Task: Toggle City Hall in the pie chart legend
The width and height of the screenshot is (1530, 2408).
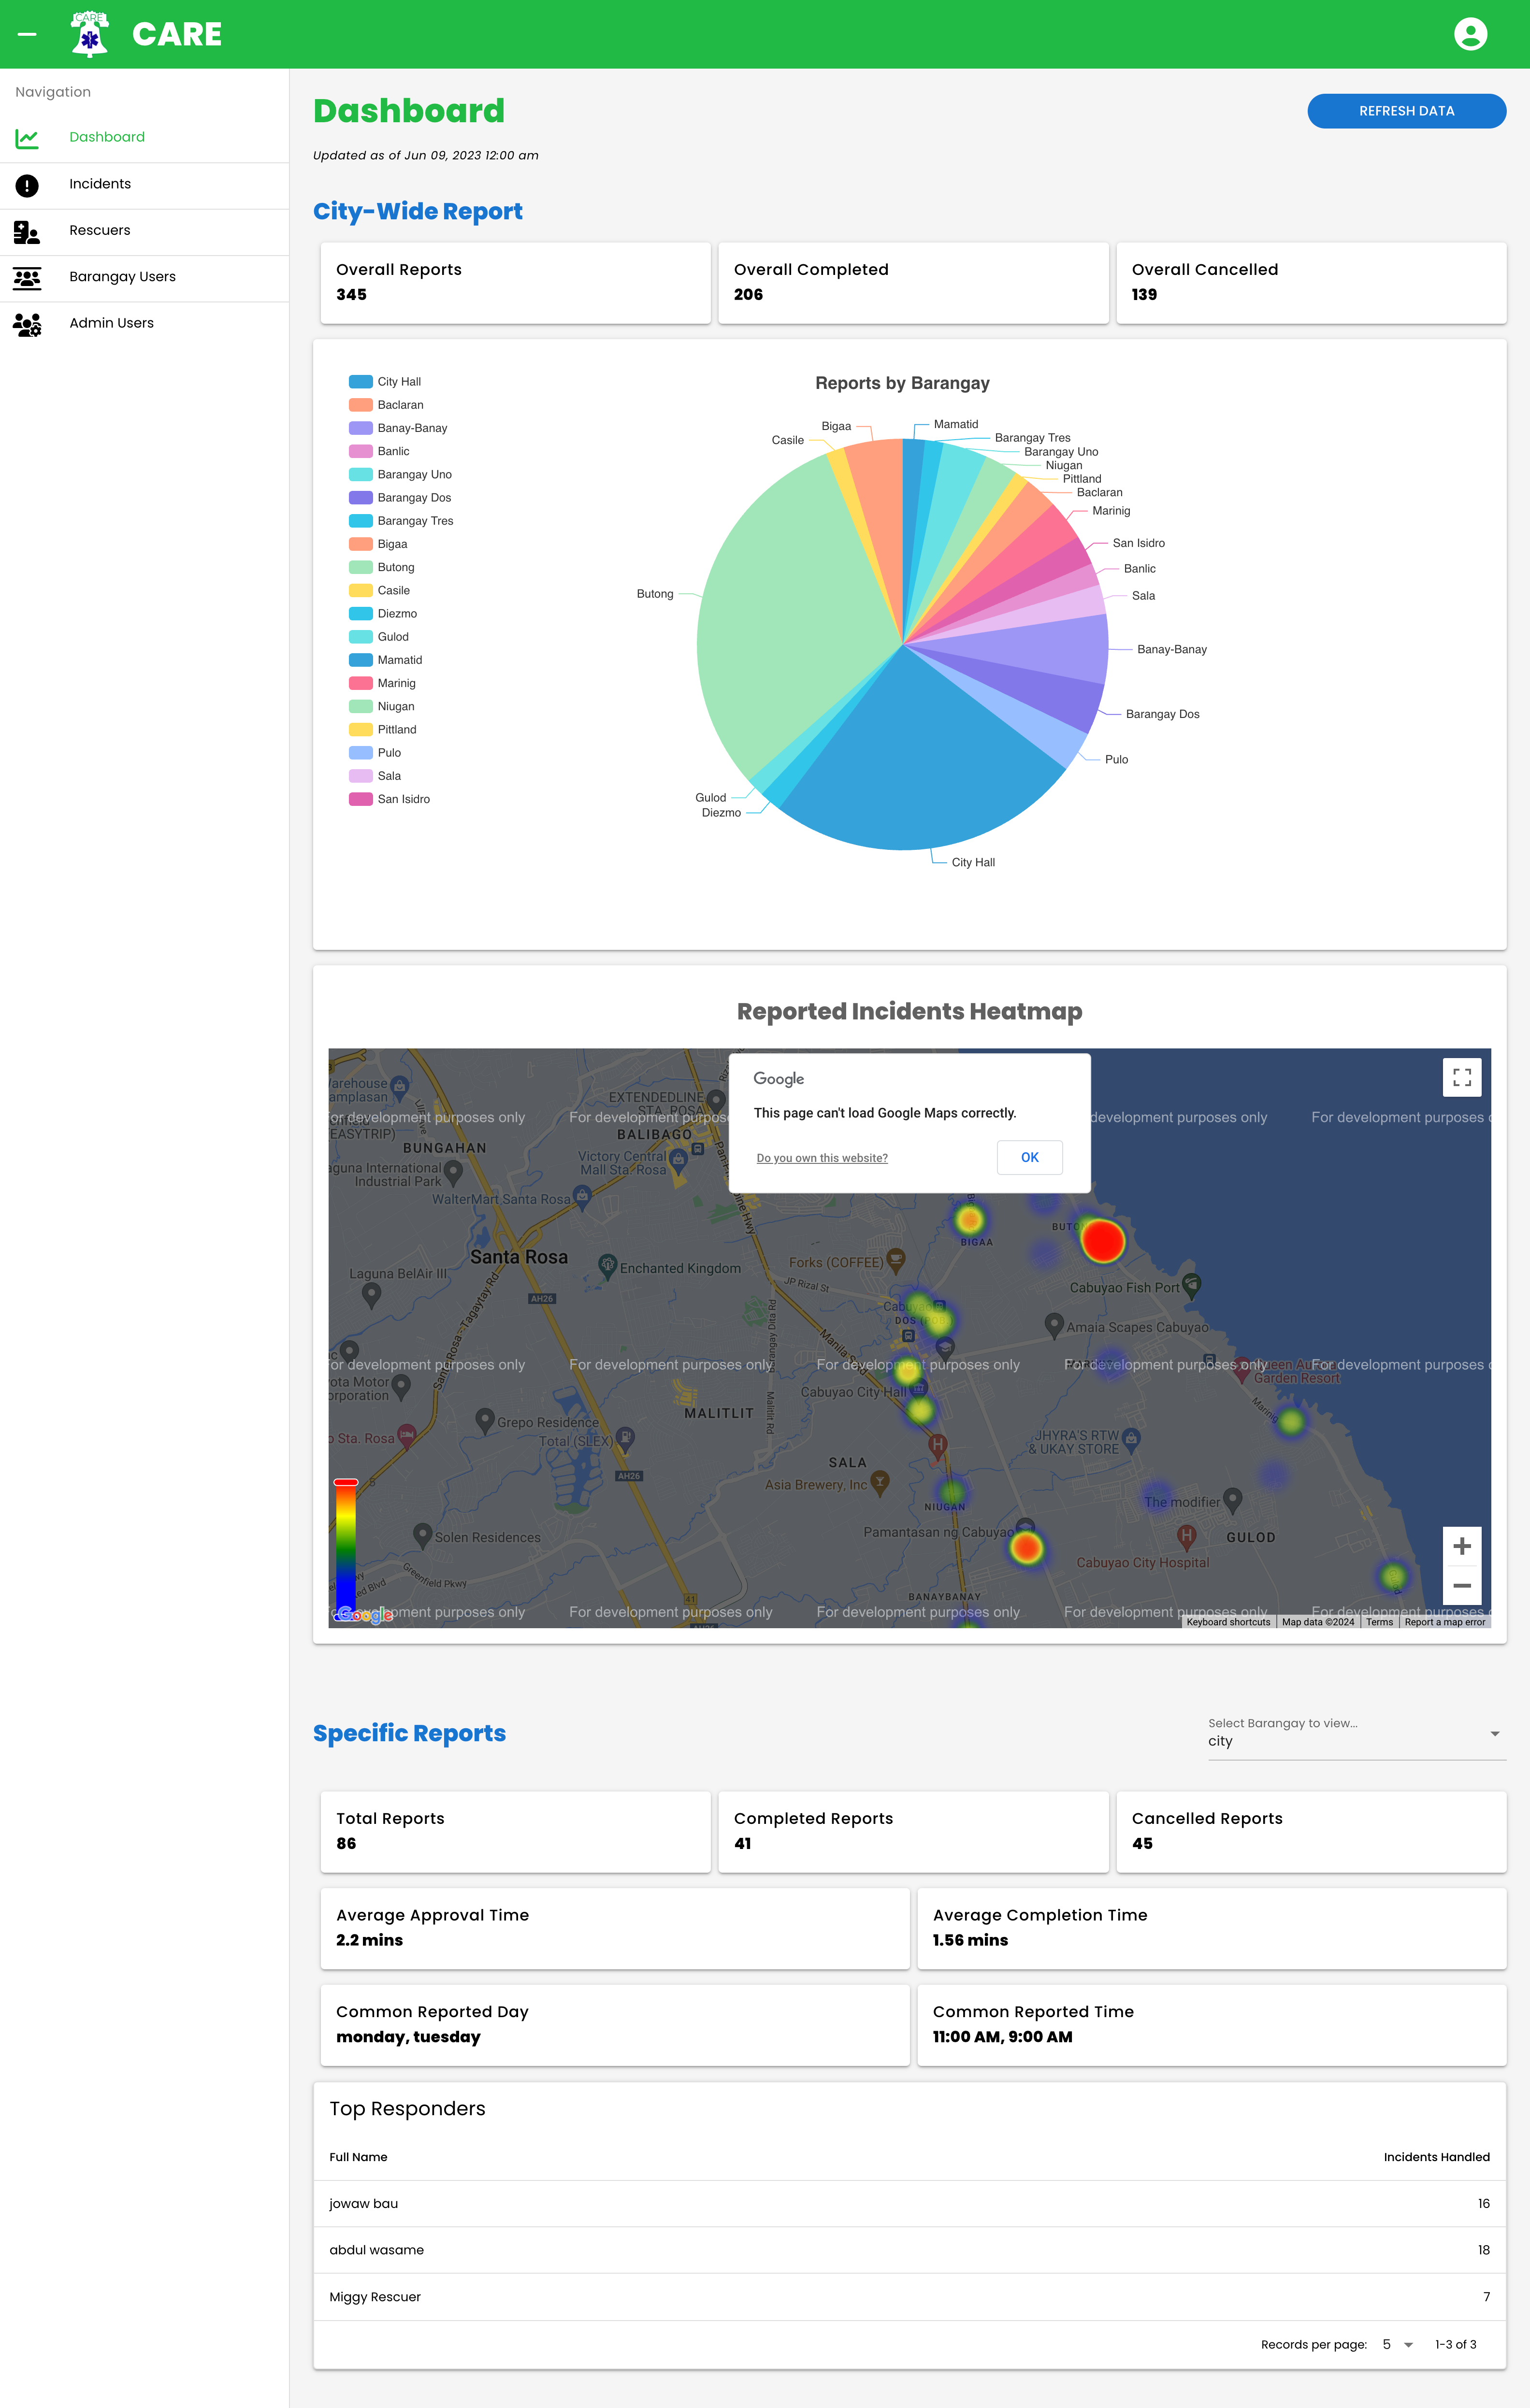Action: pos(399,381)
